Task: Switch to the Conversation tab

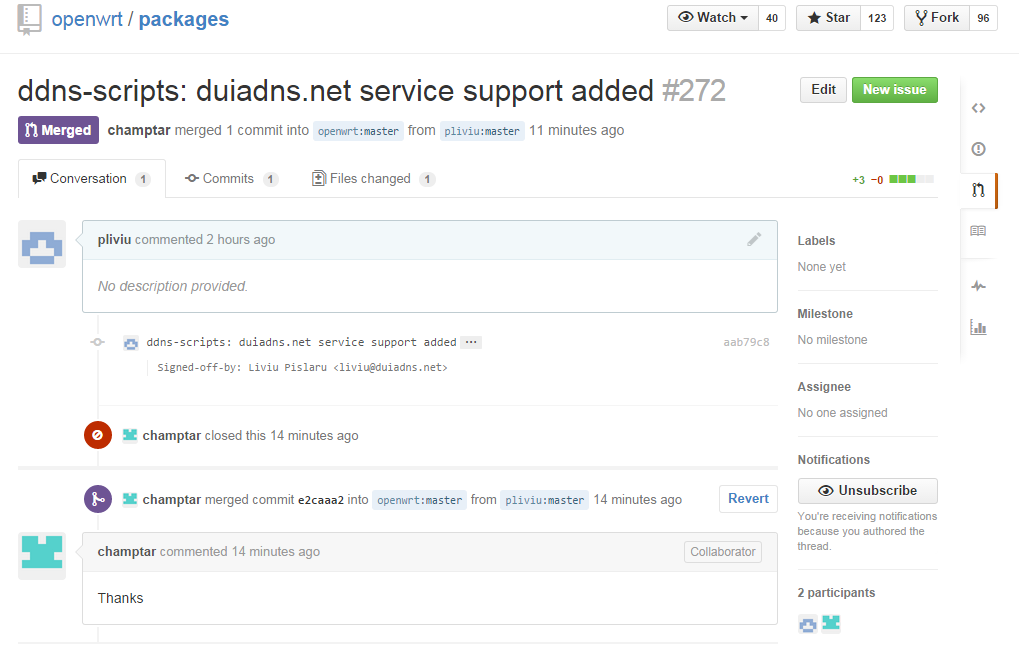Action: coord(92,179)
